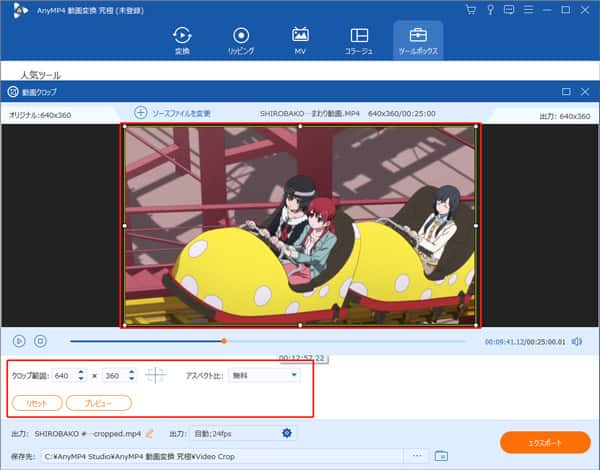This screenshot has height=470, width=600.
Task: Click the 人気ツール heading text
Action: (41, 75)
